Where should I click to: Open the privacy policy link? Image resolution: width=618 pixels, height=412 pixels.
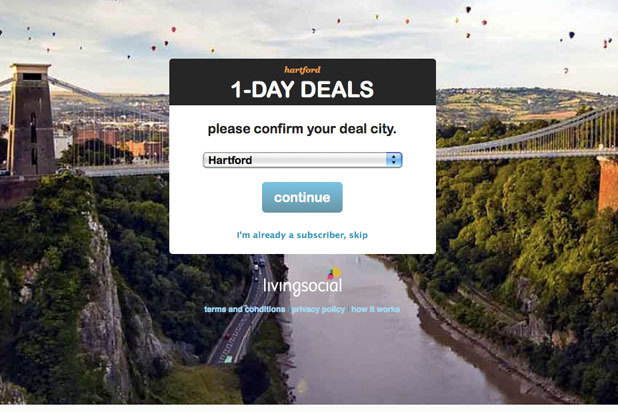point(318,309)
